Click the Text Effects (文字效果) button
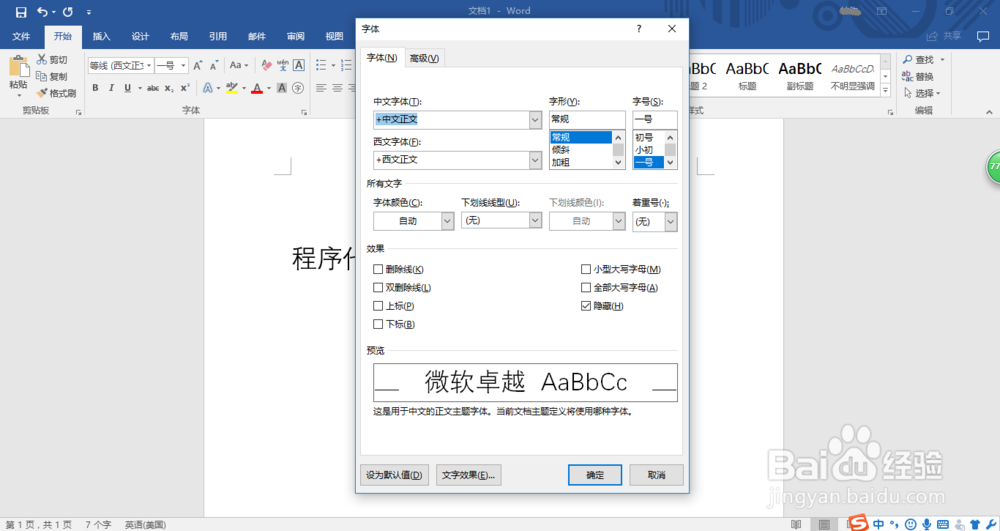The height and width of the screenshot is (531, 1000). click(469, 475)
